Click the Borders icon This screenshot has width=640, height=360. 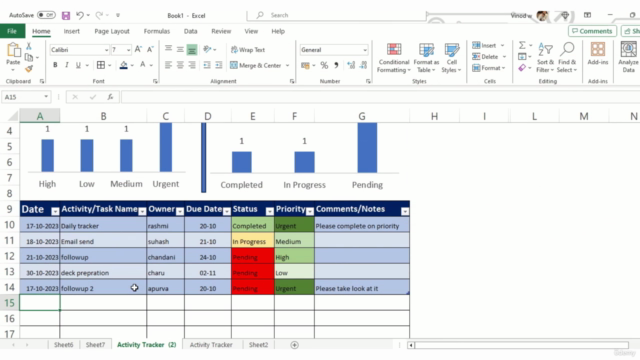pos(101,65)
